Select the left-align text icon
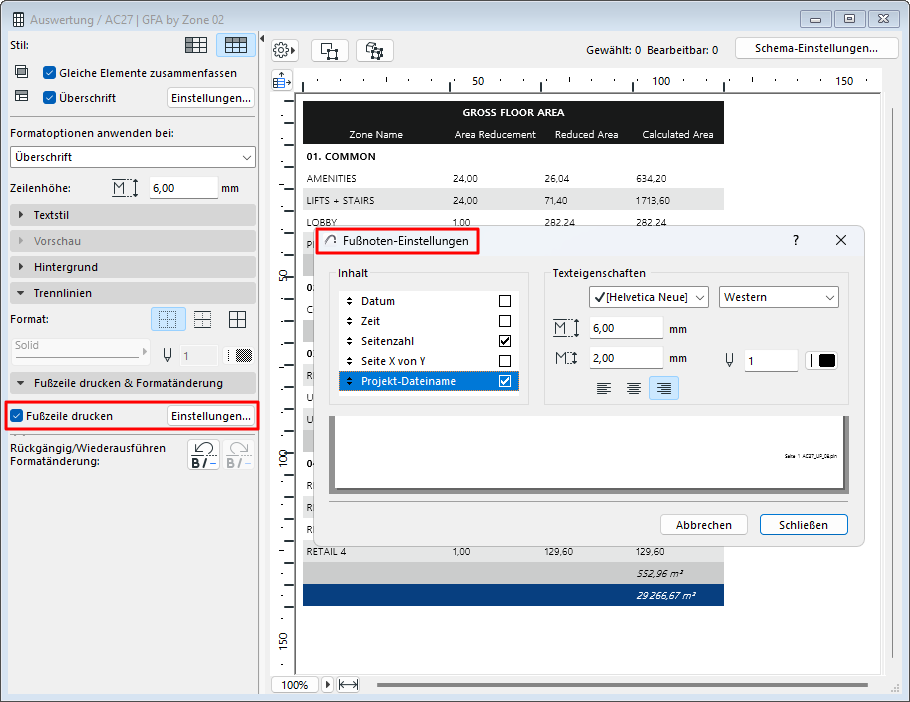 [604, 388]
